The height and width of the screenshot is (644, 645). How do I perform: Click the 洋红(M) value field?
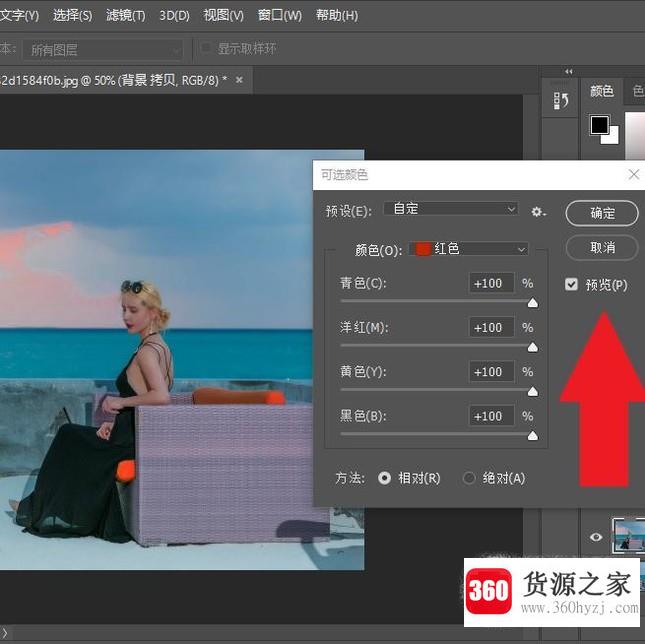click(x=491, y=327)
